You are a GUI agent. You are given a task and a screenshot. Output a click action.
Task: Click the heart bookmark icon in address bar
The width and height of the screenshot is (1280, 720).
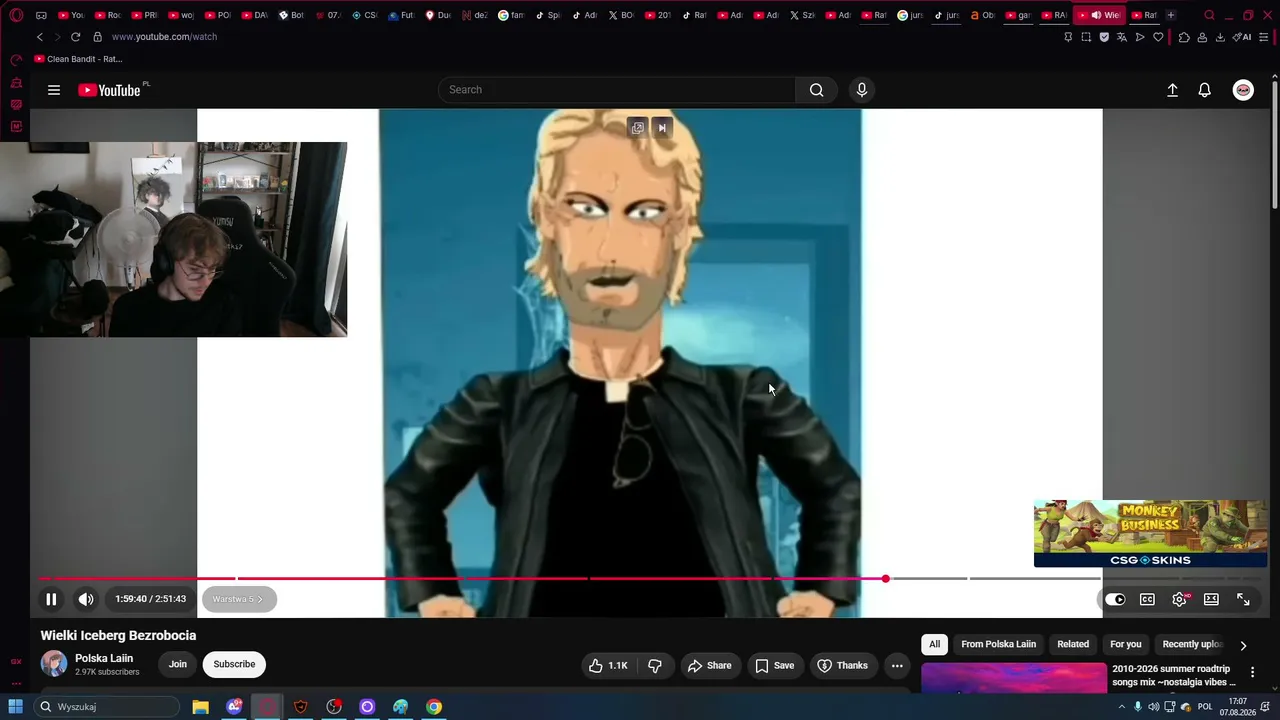[x=1158, y=37]
